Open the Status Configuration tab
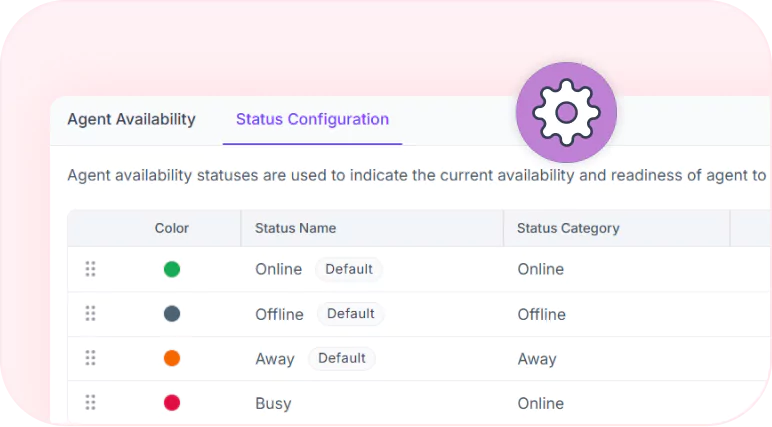This screenshot has width=772, height=427. [x=312, y=119]
